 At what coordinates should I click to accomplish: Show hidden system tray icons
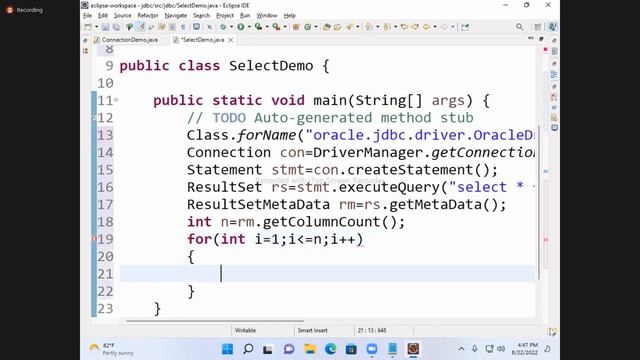coord(461,349)
